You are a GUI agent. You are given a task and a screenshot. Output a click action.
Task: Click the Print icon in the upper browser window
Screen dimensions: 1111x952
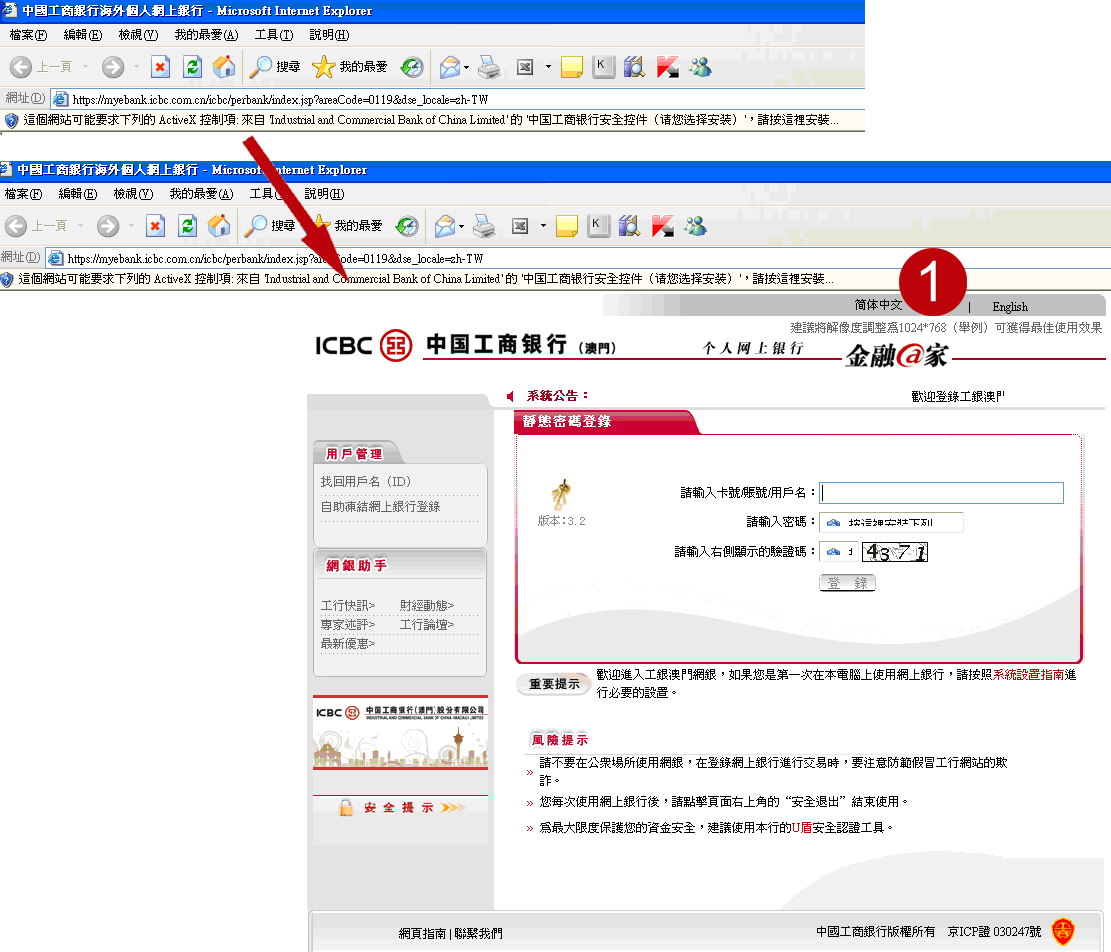[x=489, y=67]
